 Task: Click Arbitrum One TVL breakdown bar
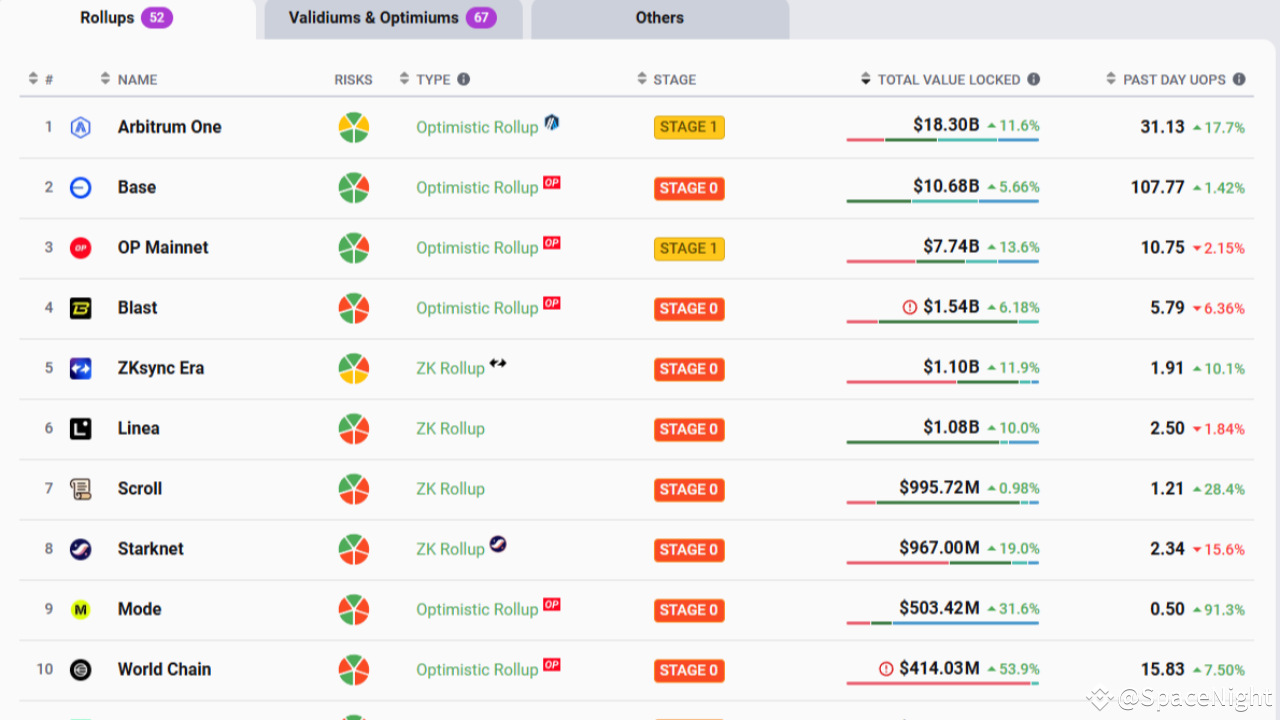pyautogui.click(x=943, y=140)
